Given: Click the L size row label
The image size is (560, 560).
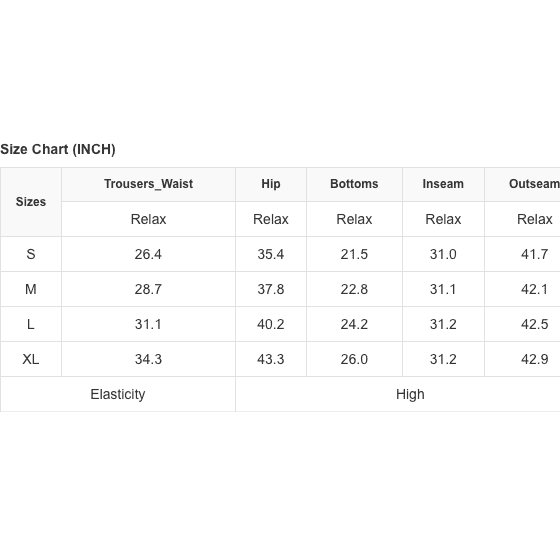Looking at the screenshot, I should 31,324.
